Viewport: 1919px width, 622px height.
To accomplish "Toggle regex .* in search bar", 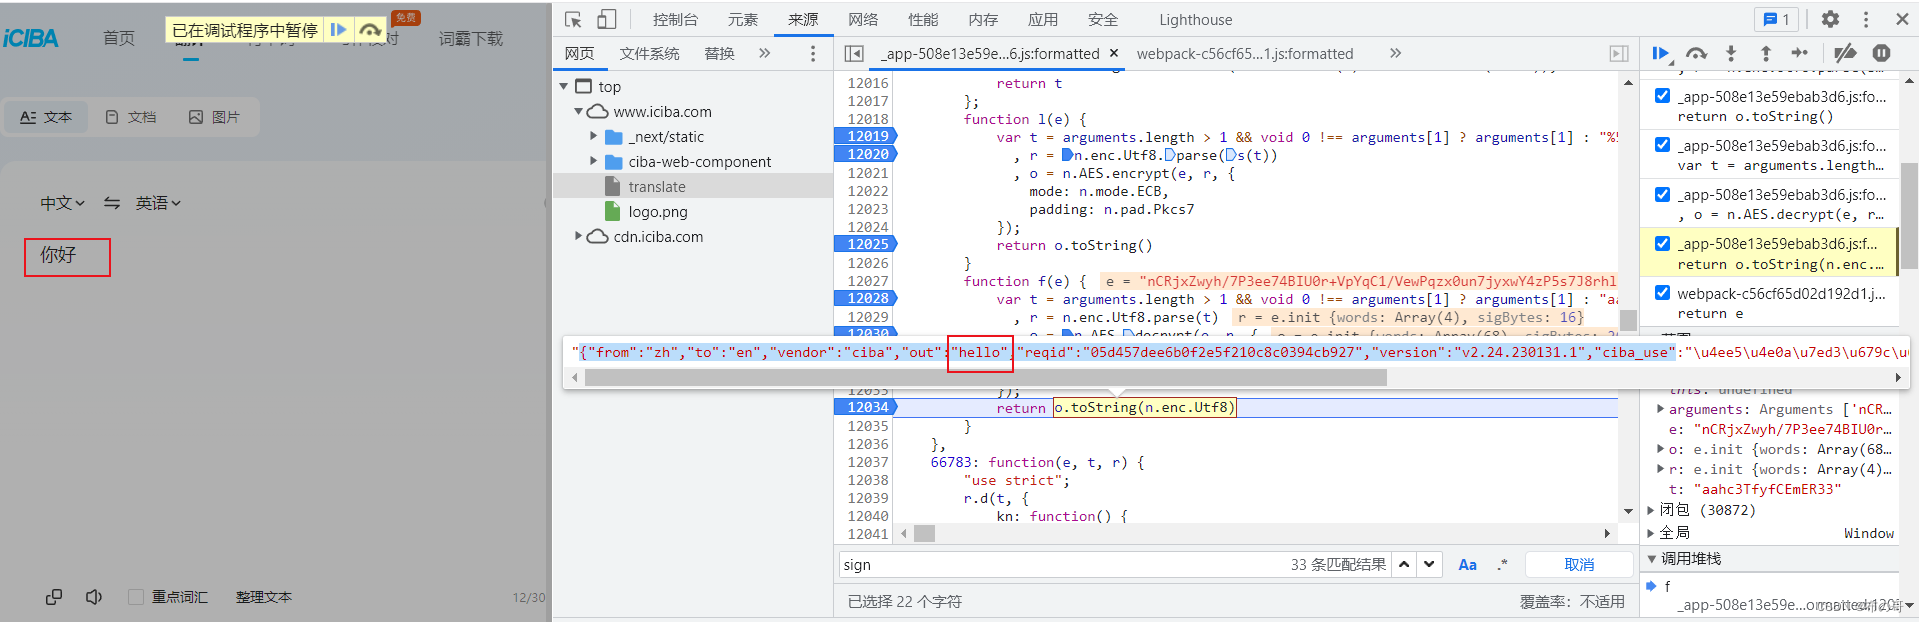I will [1502, 564].
